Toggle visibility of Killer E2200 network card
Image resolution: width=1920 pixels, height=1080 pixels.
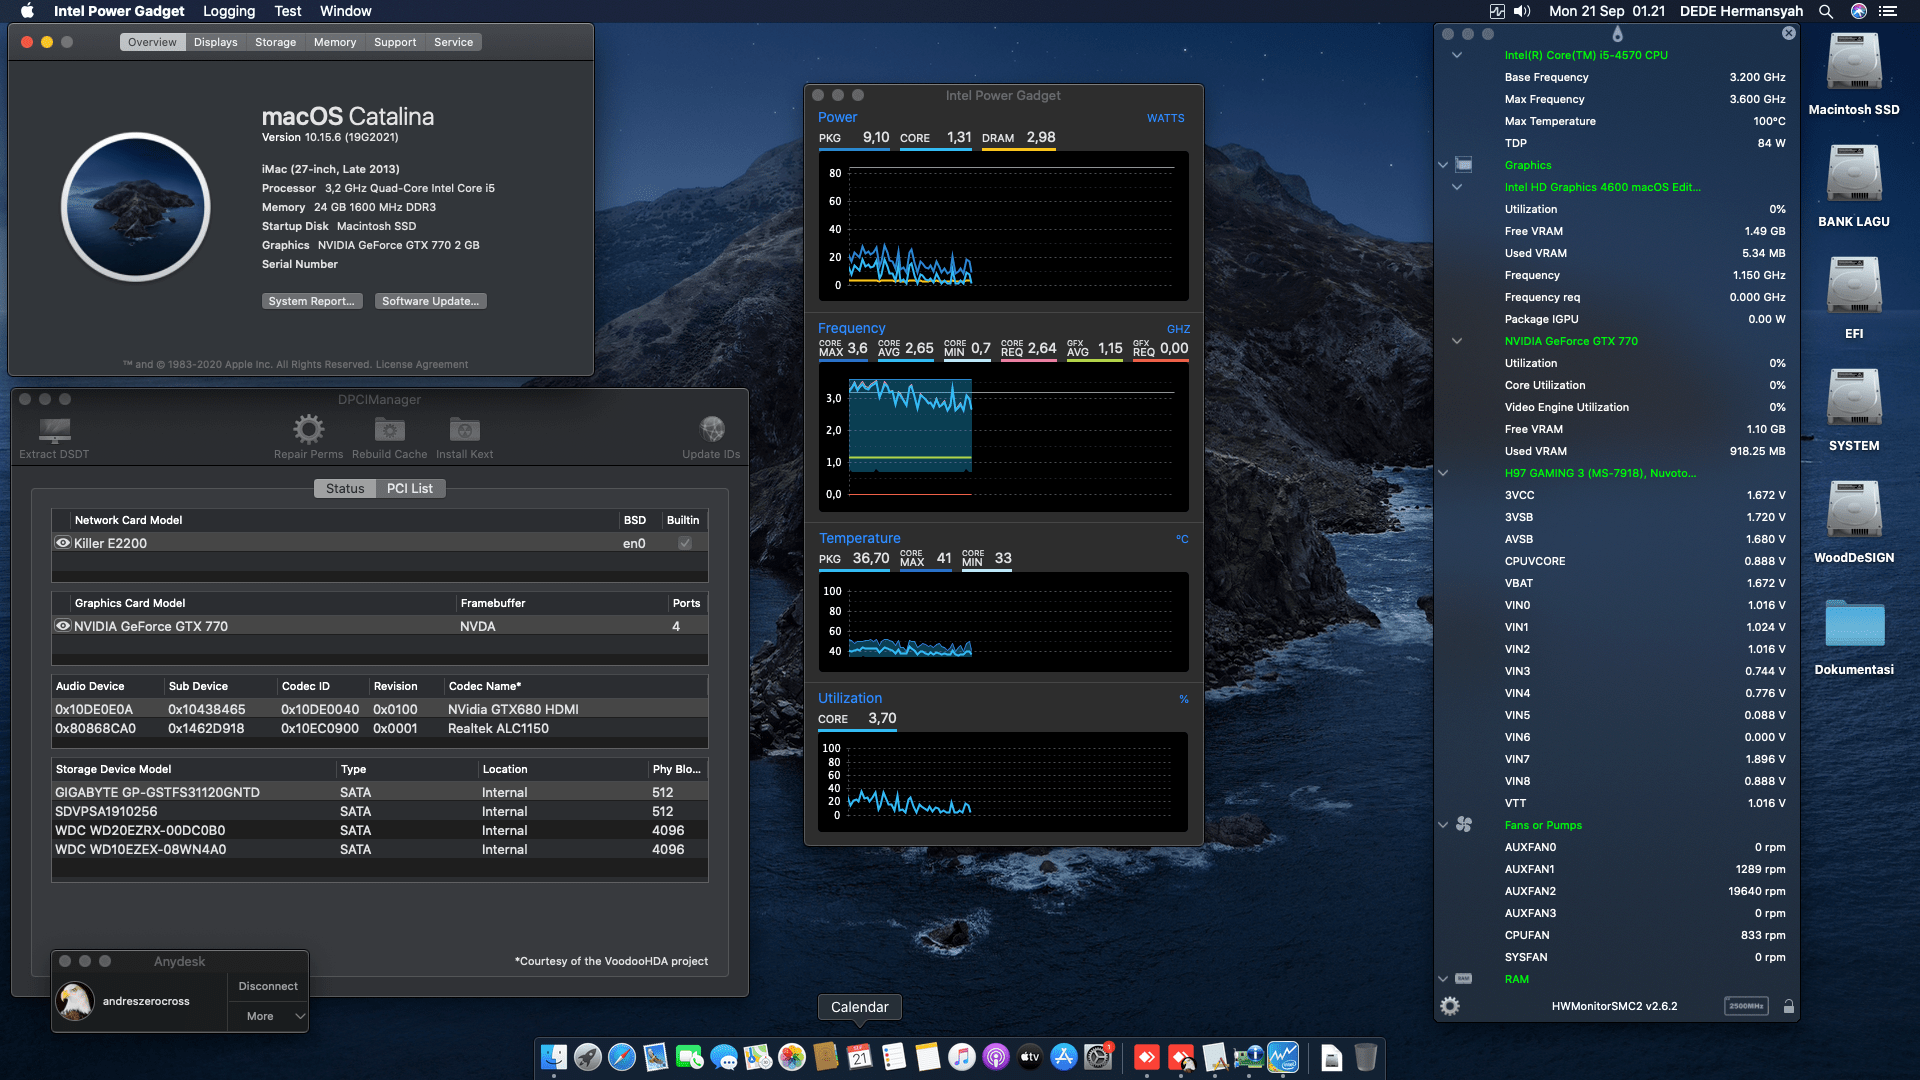[62, 543]
